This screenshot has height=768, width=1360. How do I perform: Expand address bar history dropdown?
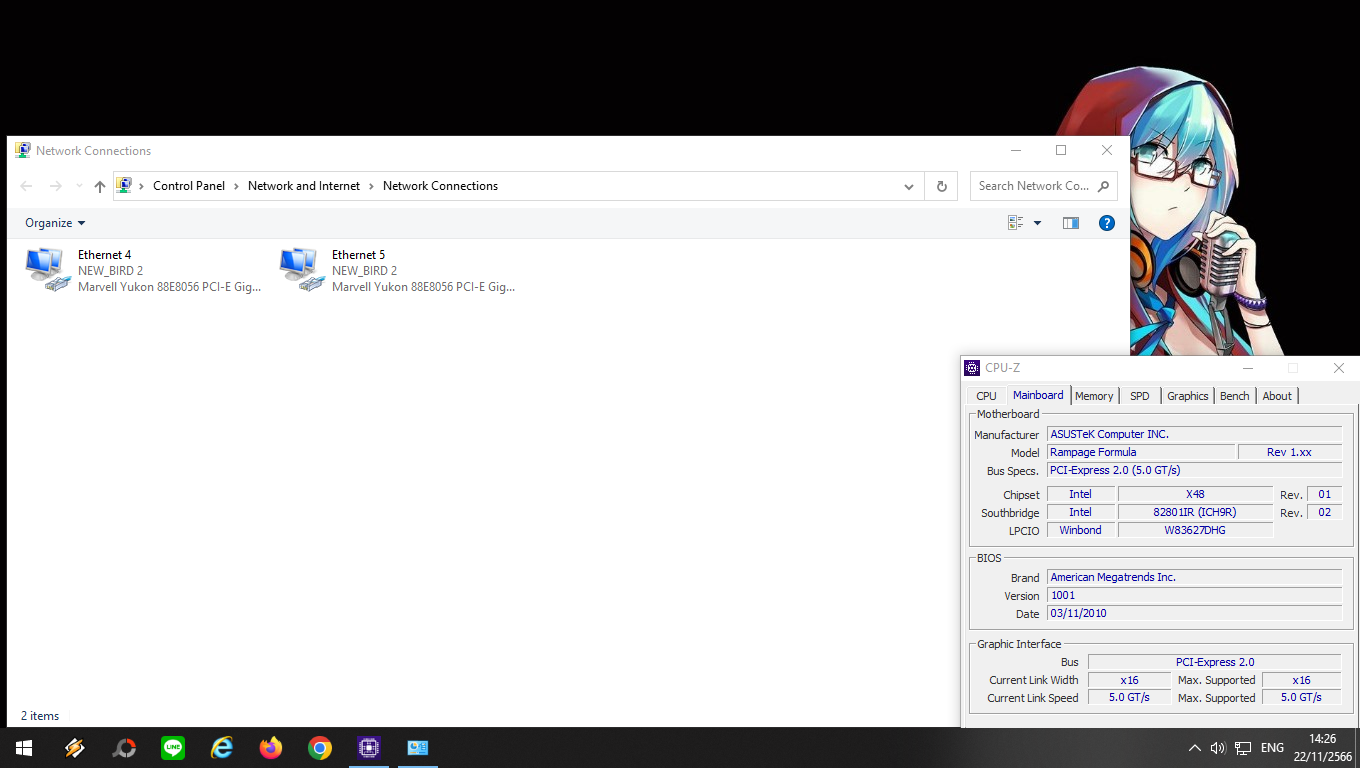coord(909,186)
